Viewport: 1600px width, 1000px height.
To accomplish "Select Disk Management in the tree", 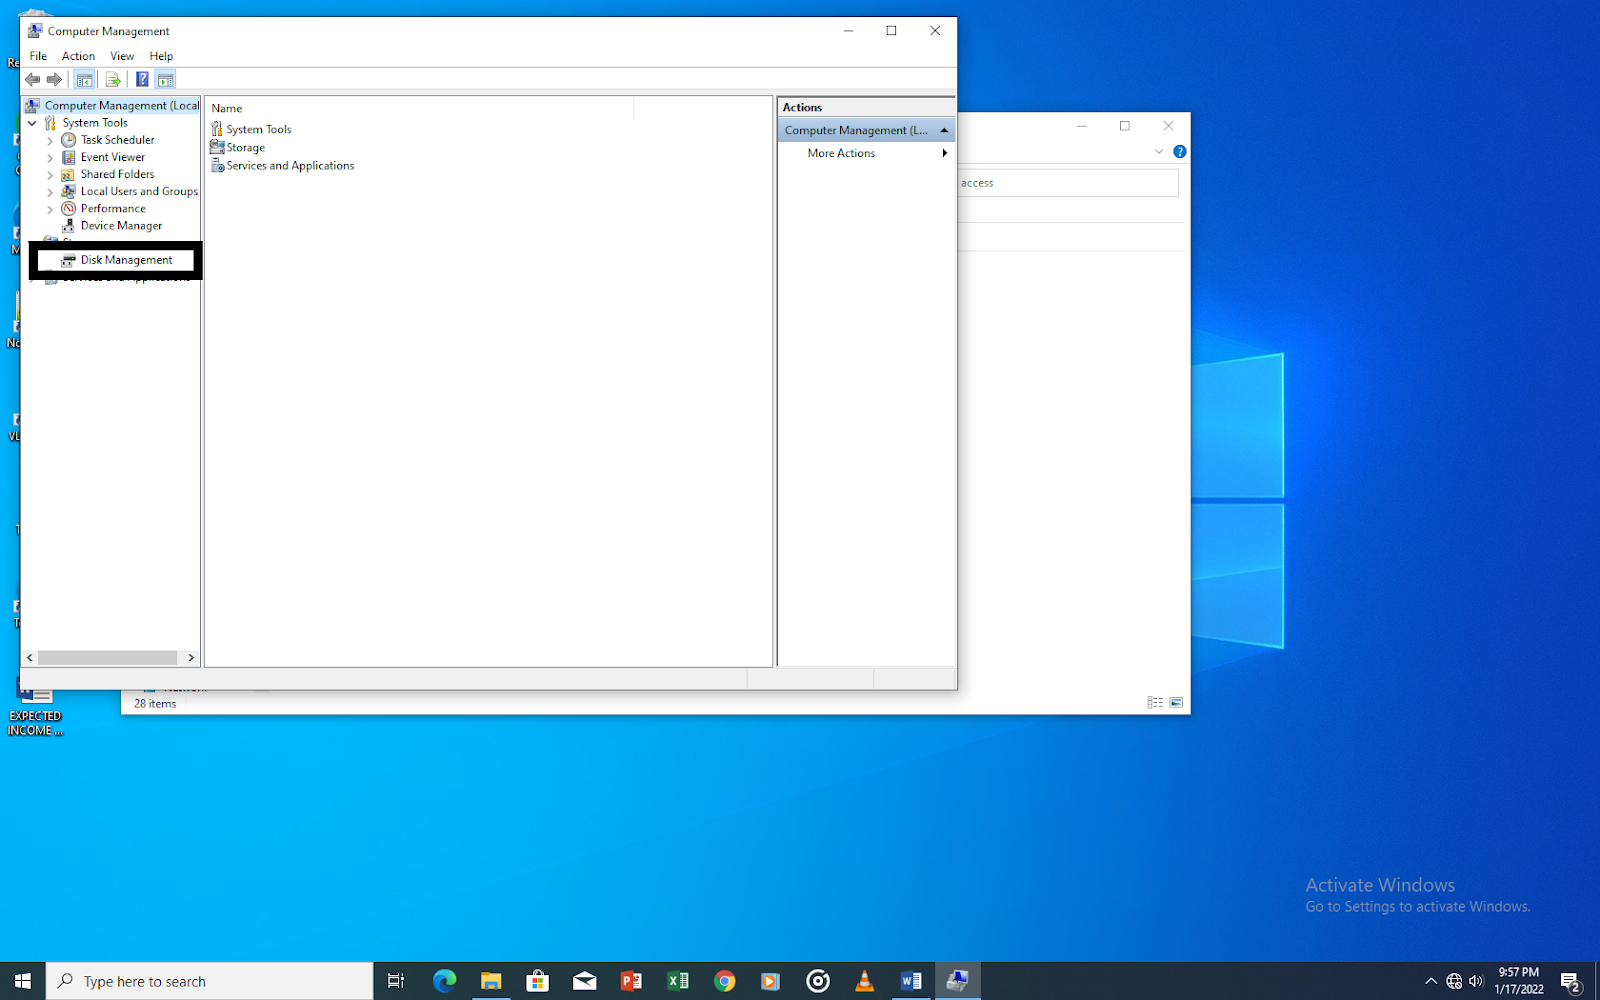I will [126, 260].
